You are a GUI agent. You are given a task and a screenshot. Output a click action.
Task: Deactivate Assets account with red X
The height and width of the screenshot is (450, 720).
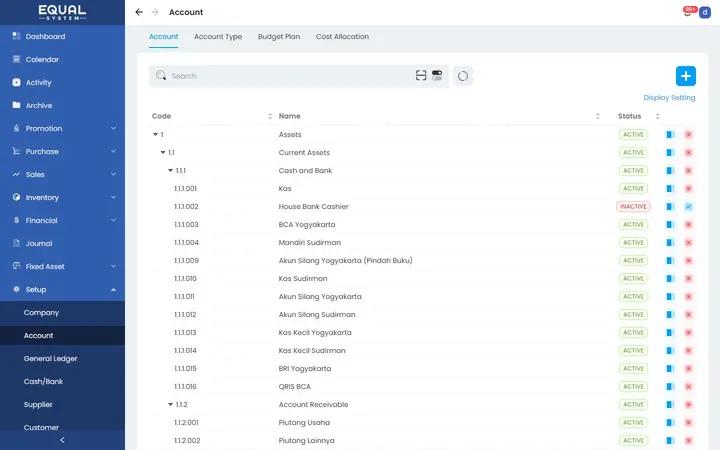click(x=688, y=135)
